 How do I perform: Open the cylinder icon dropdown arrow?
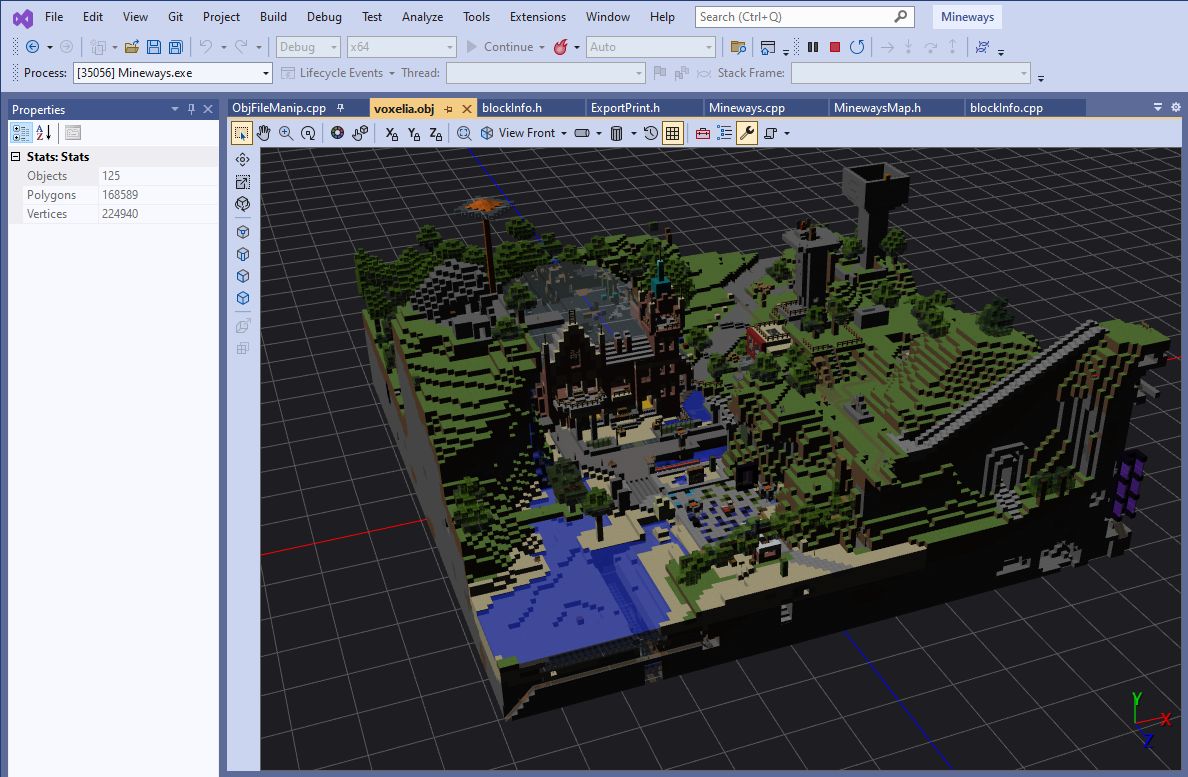pos(634,134)
